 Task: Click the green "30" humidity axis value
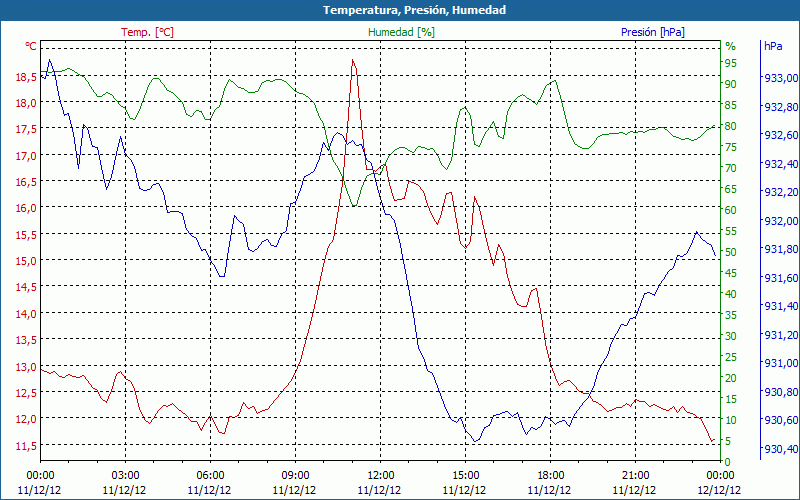point(731,336)
